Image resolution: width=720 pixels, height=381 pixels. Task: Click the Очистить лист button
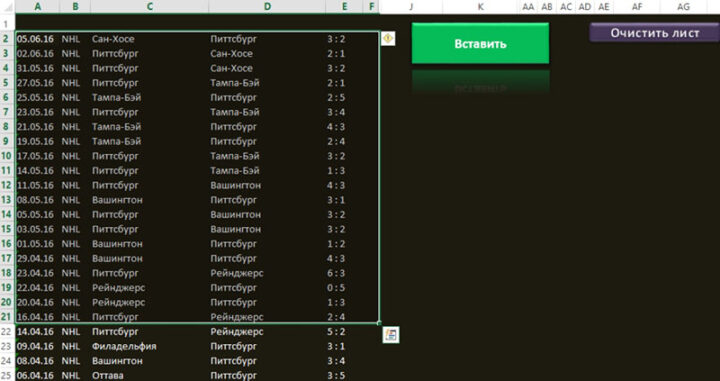pyautogui.click(x=654, y=33)
